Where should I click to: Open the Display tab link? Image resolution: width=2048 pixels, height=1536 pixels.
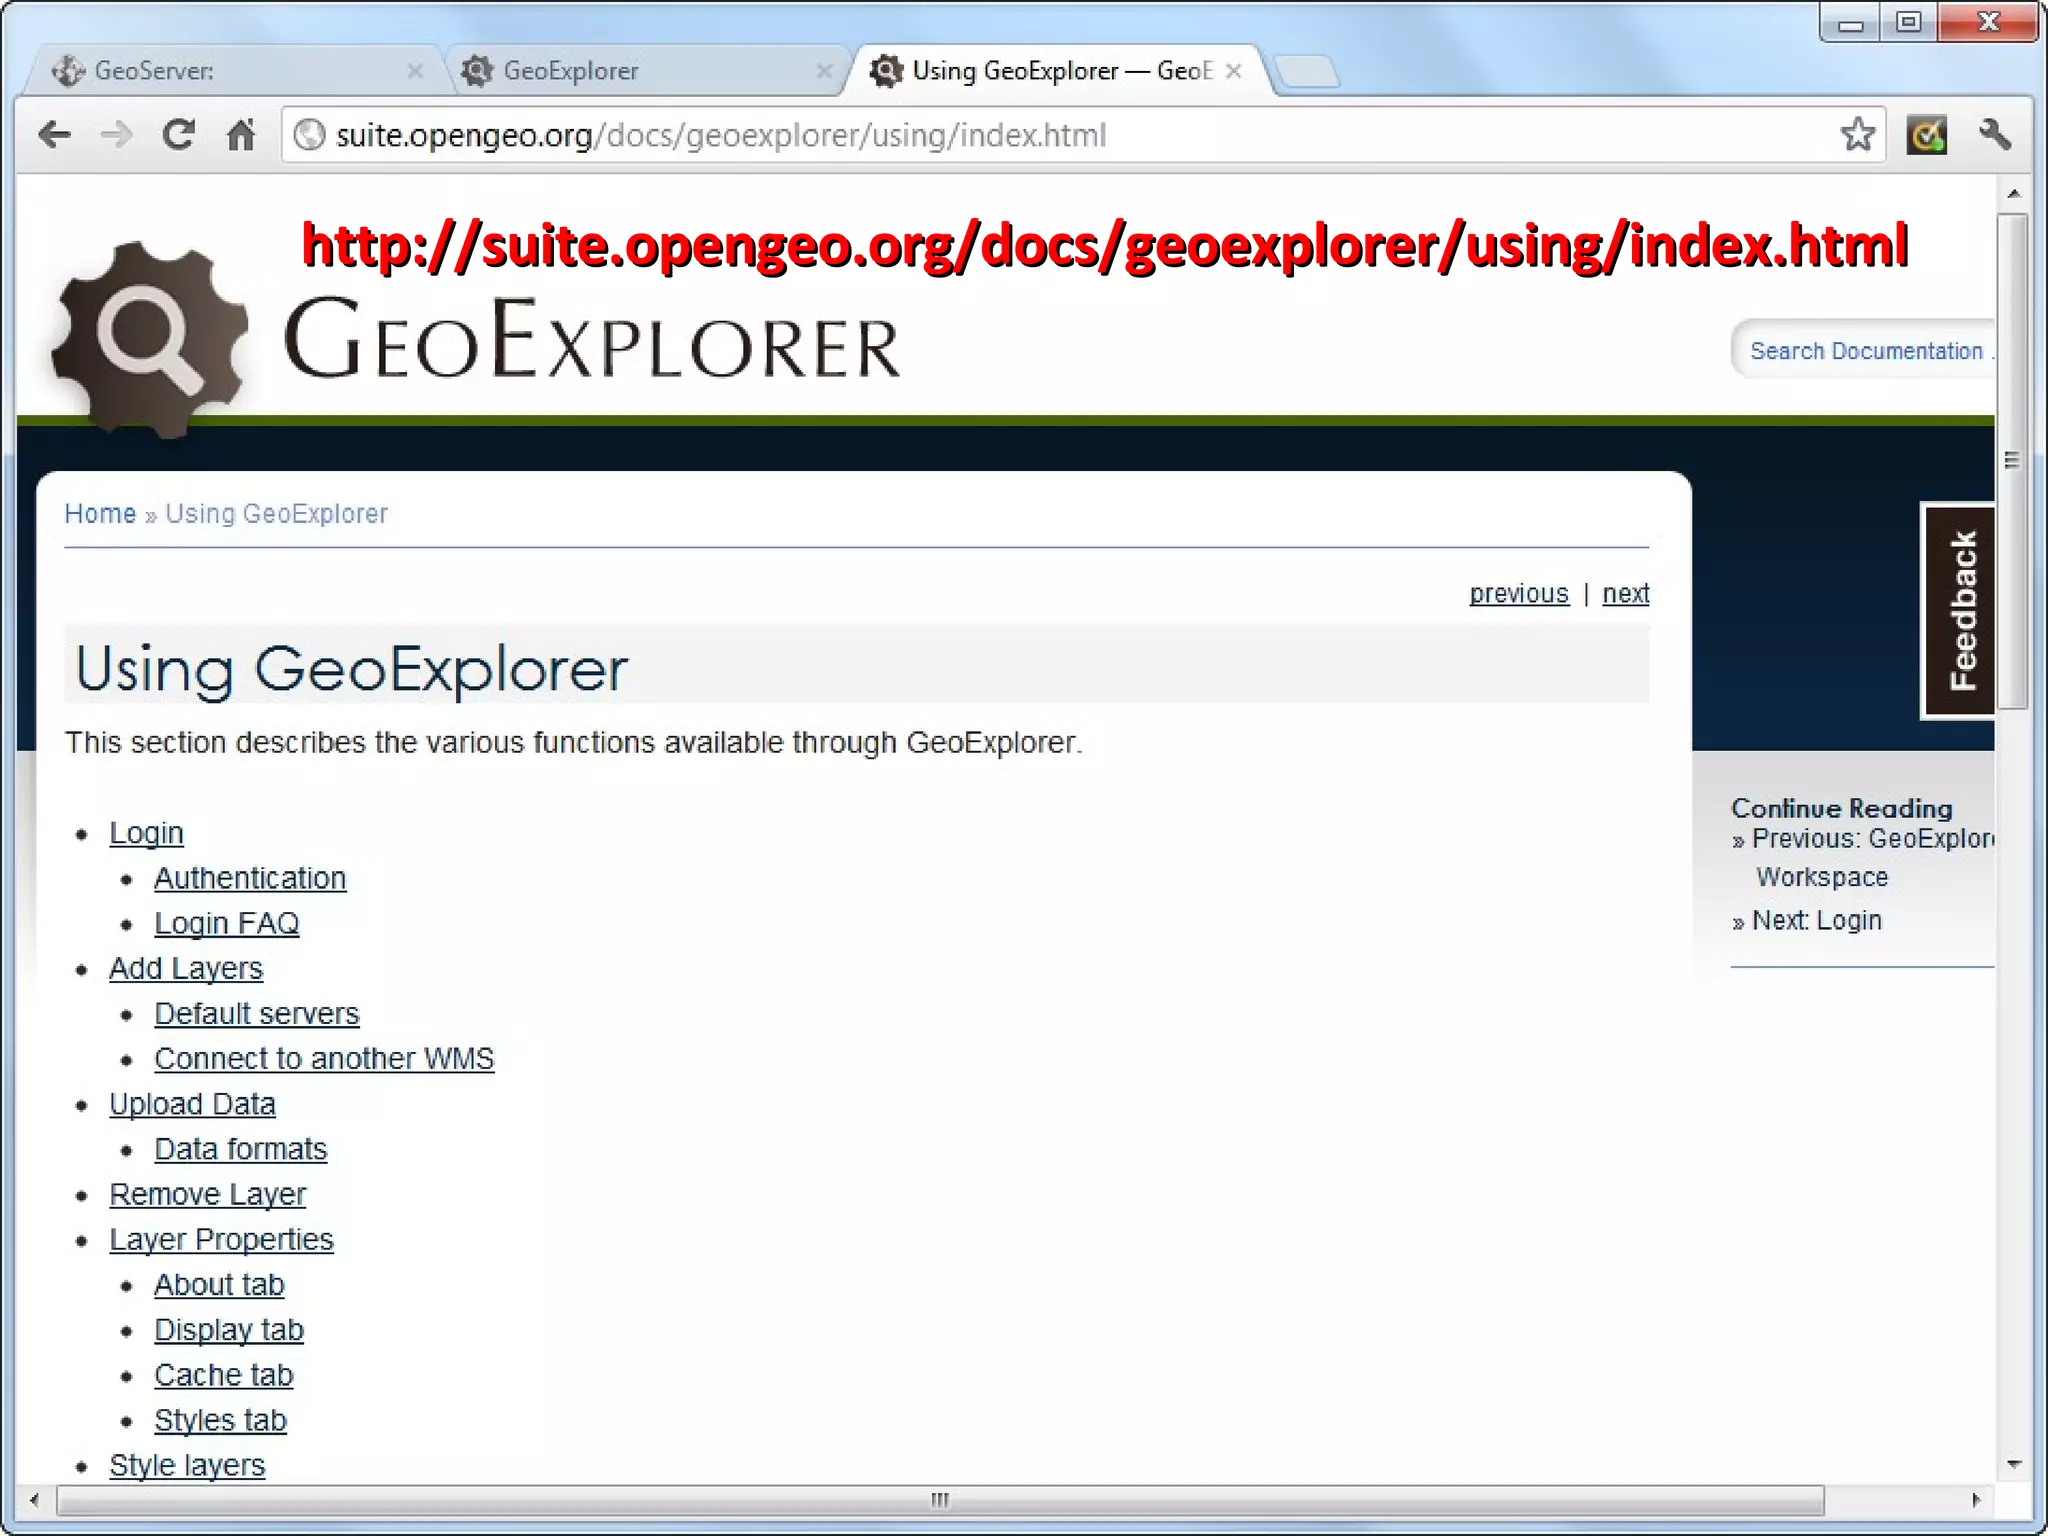coord(229,1330)
